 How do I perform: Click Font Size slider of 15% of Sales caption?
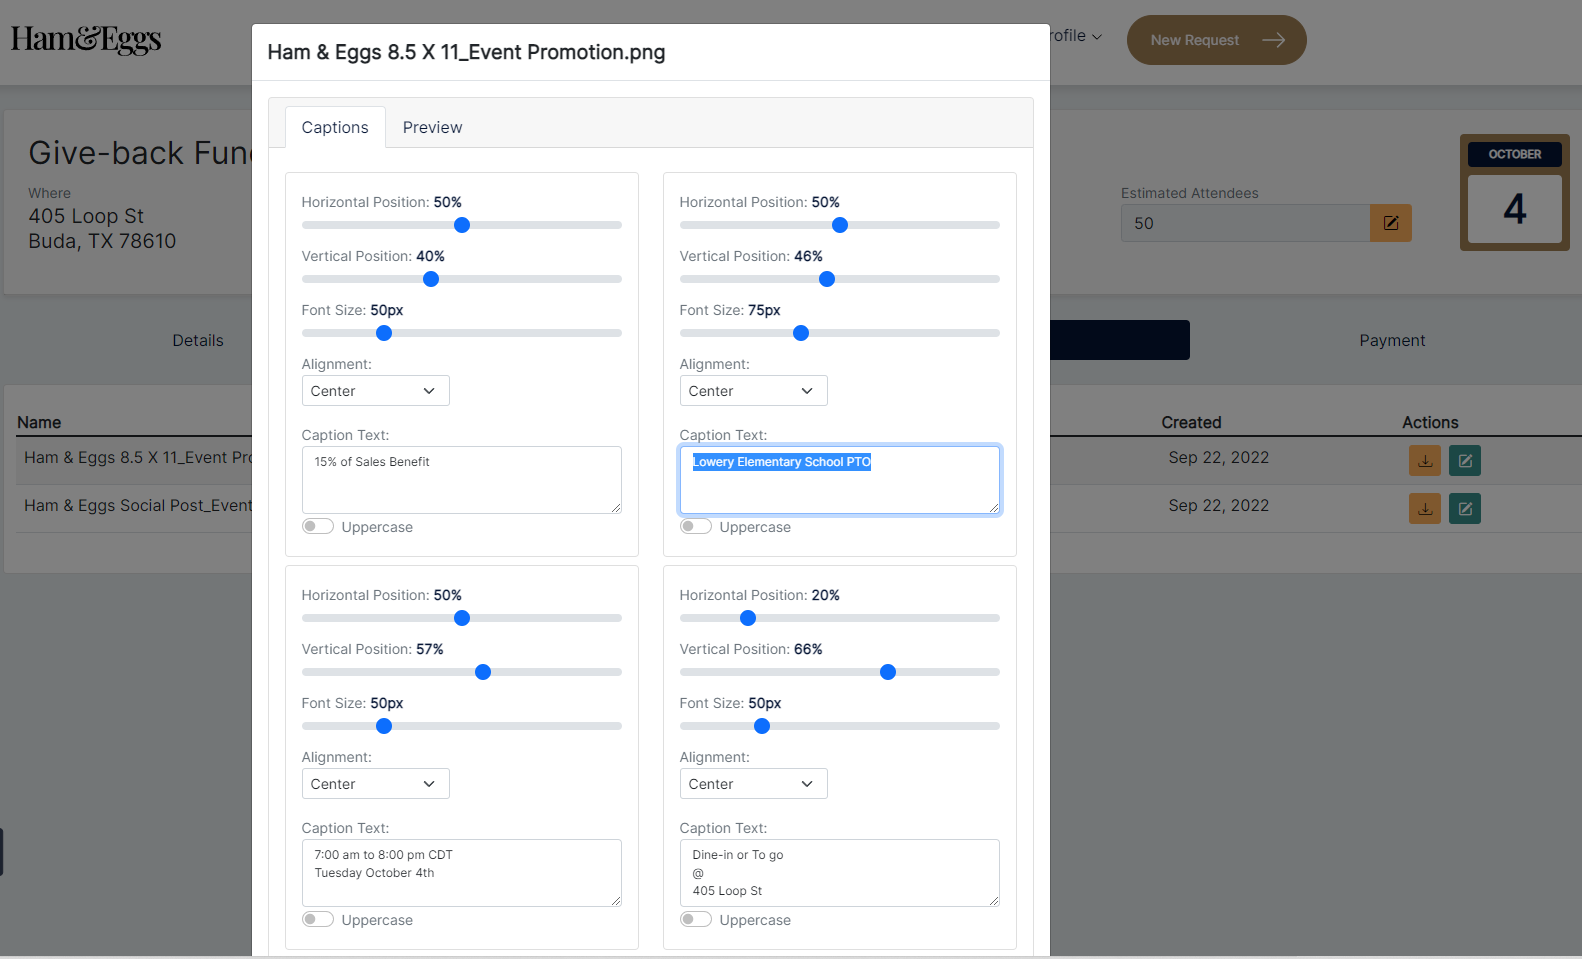click(x=462, y=333)
